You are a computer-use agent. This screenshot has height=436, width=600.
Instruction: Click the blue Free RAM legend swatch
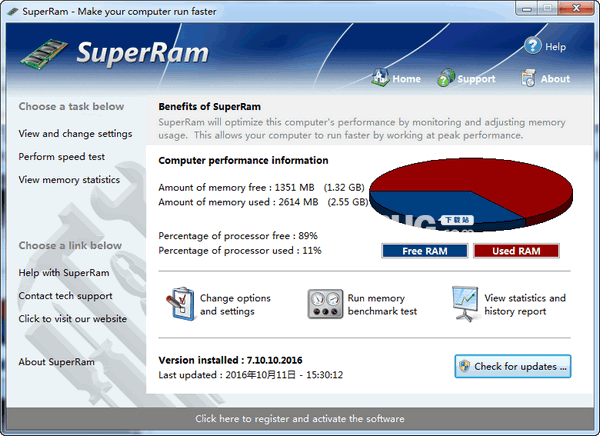point(425,251)
